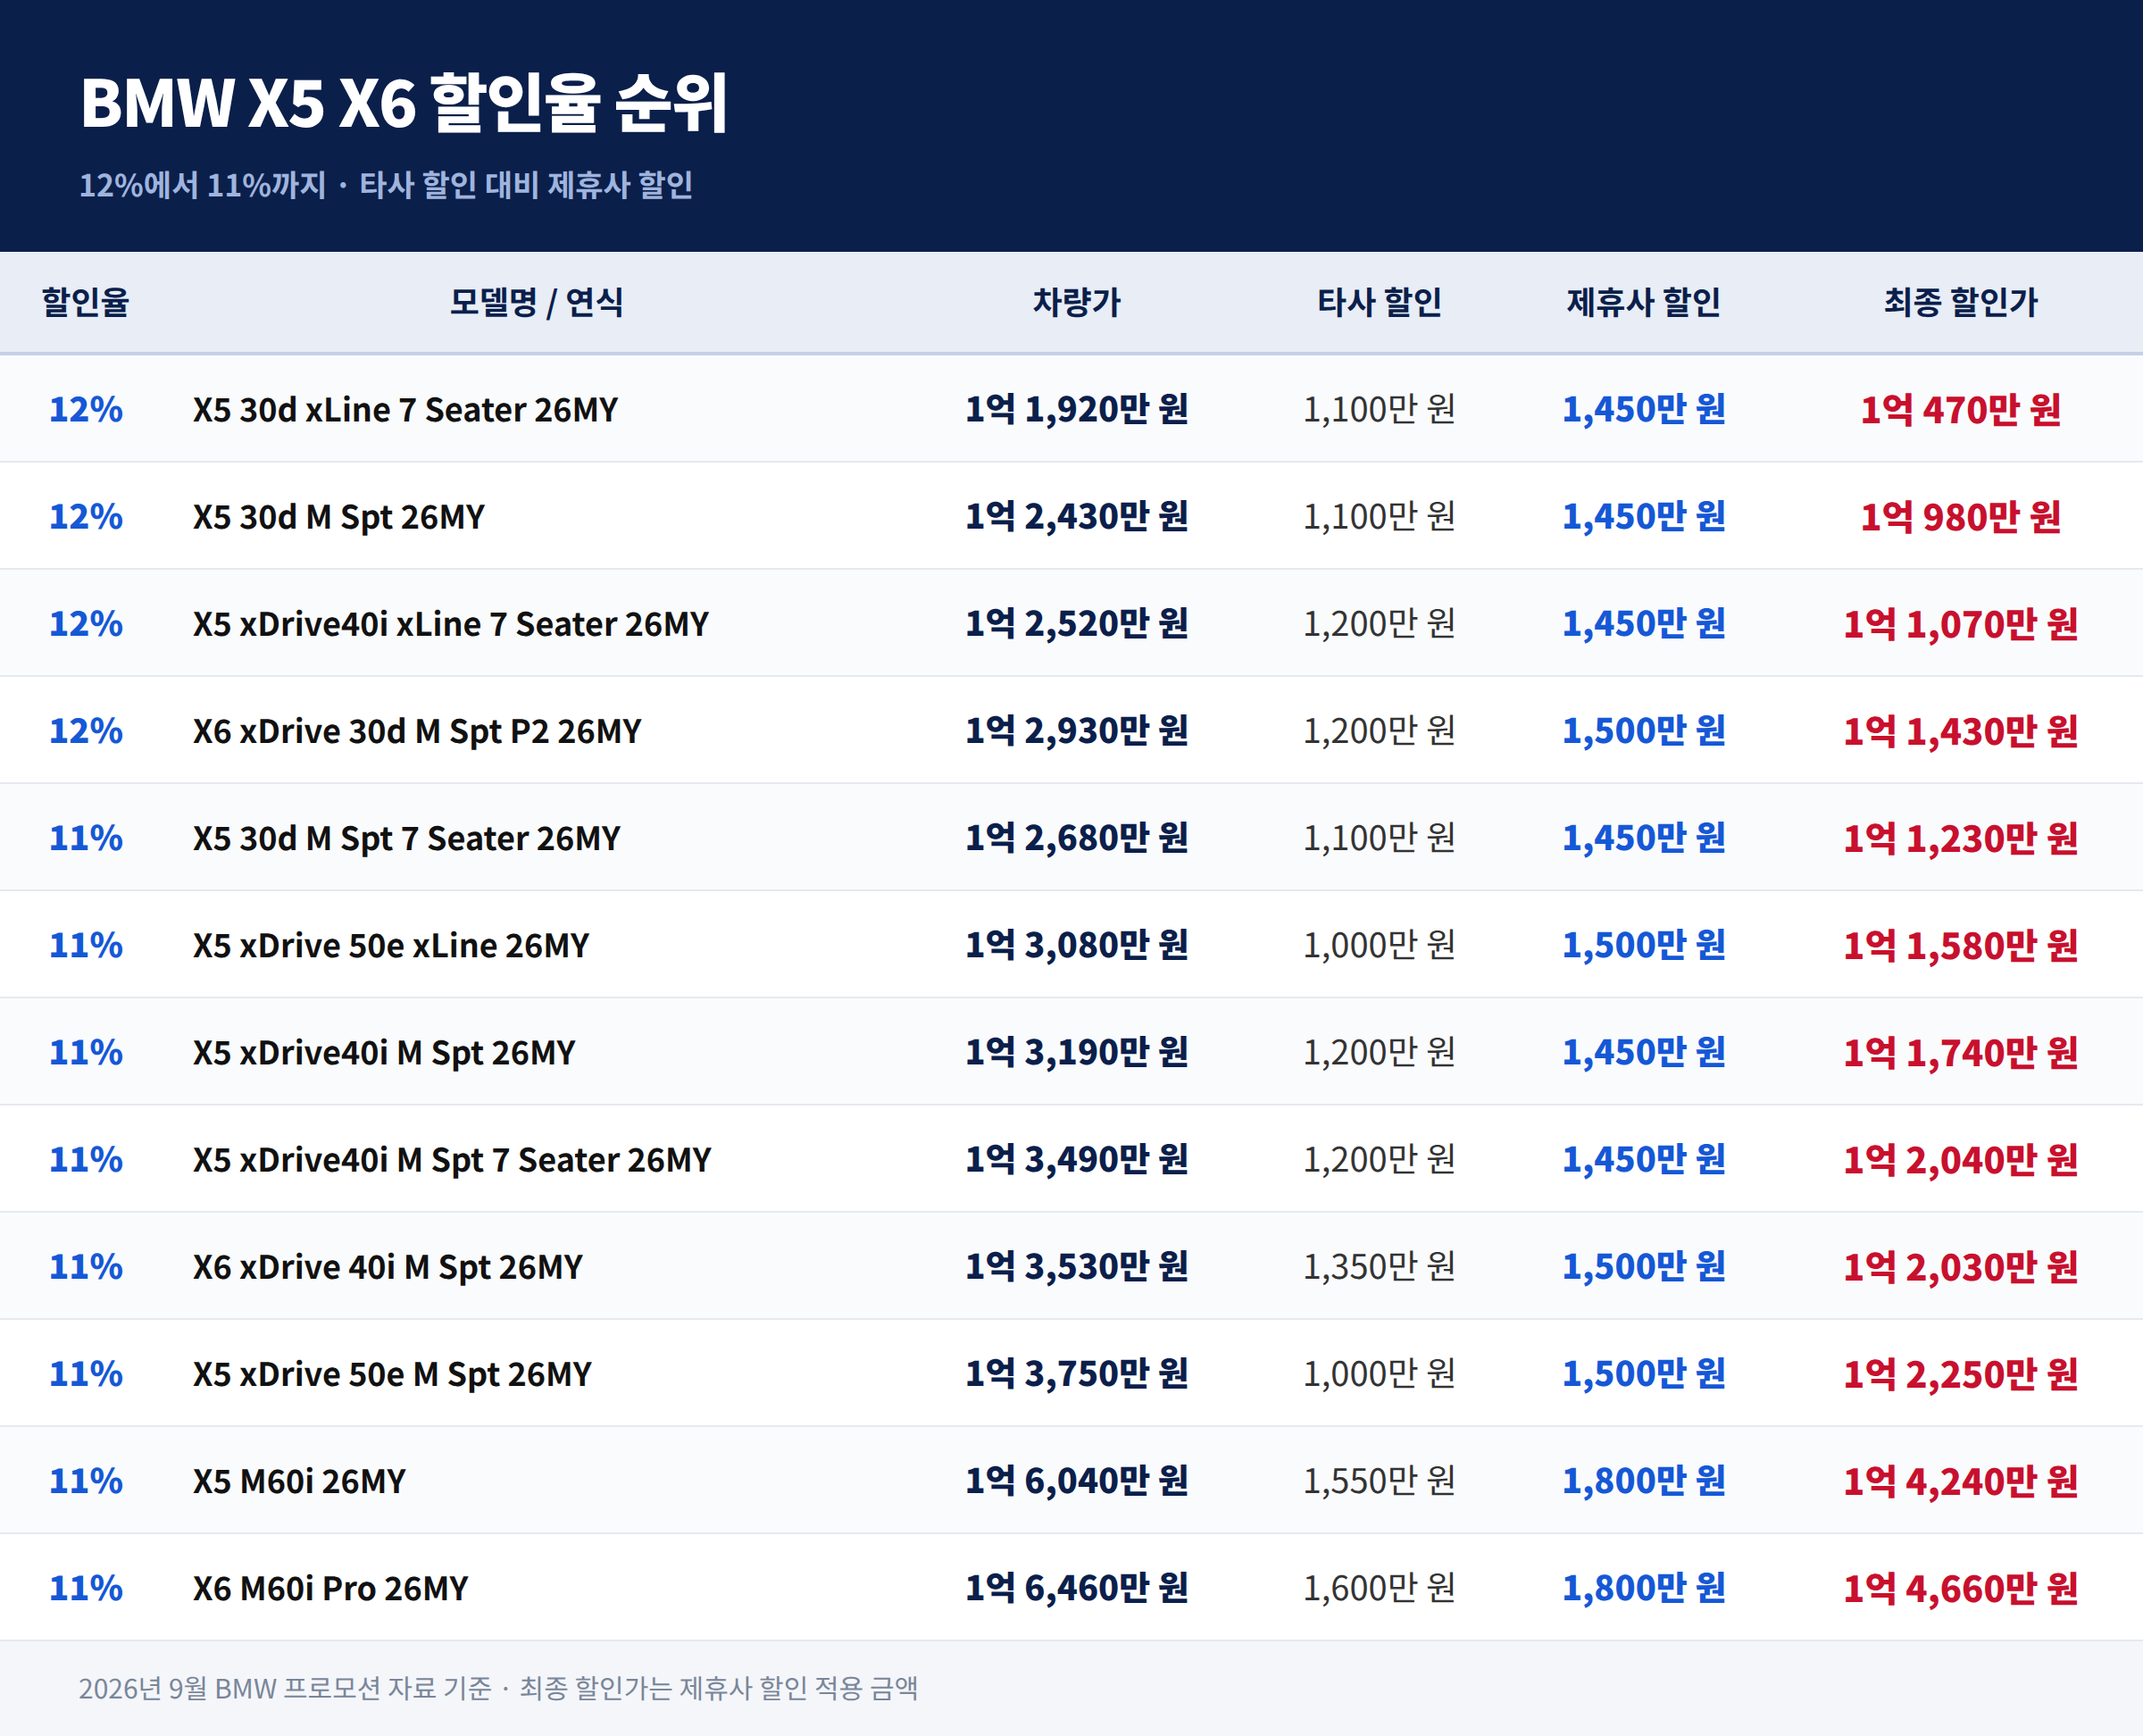
Task: Select competitor discount "1,550만 원"
Action: [x=1379, y=1480]
